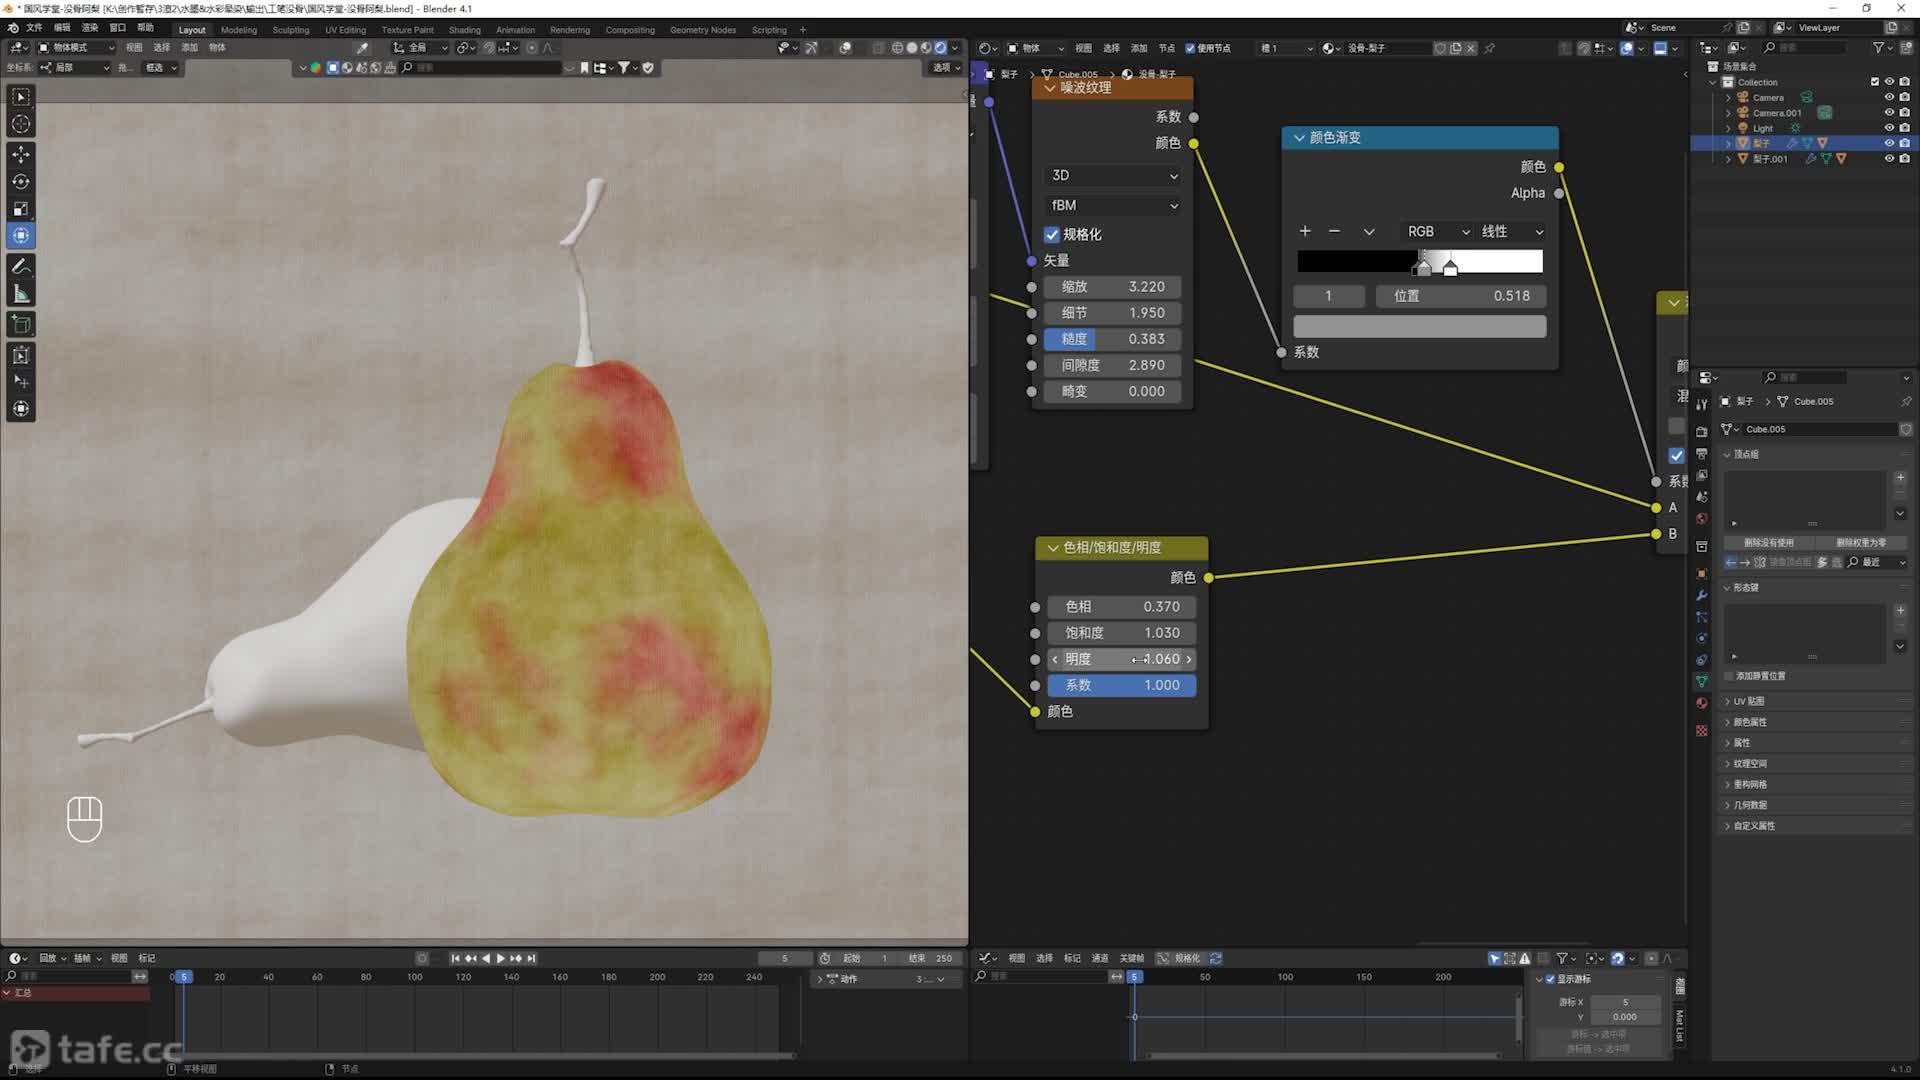Screen dimensions: 1920x1080
Task: Click play animation button in timeline
Action: 501,958
